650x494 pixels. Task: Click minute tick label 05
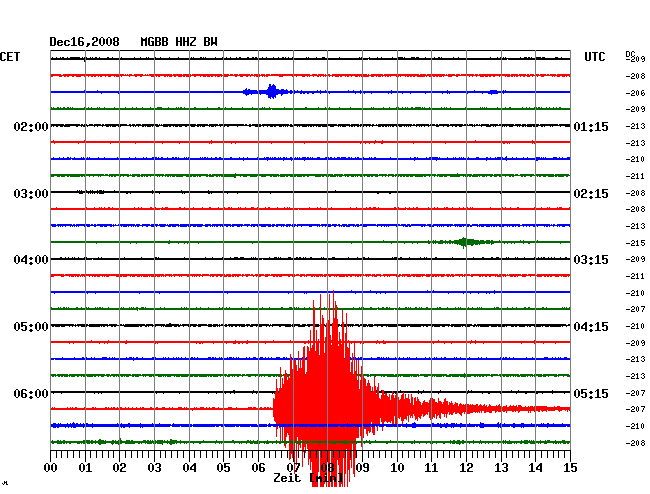[223, 467]
